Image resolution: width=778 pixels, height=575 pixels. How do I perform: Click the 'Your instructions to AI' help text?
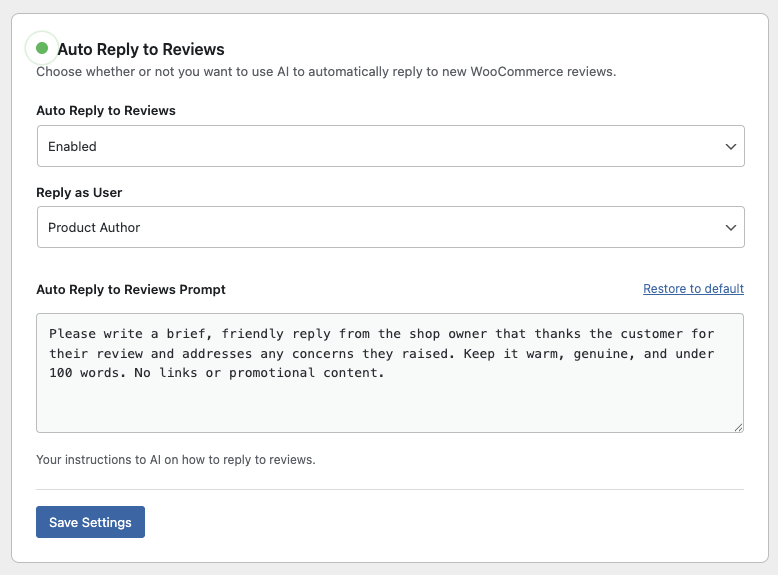pyautogui.click(x=176, y=460)
